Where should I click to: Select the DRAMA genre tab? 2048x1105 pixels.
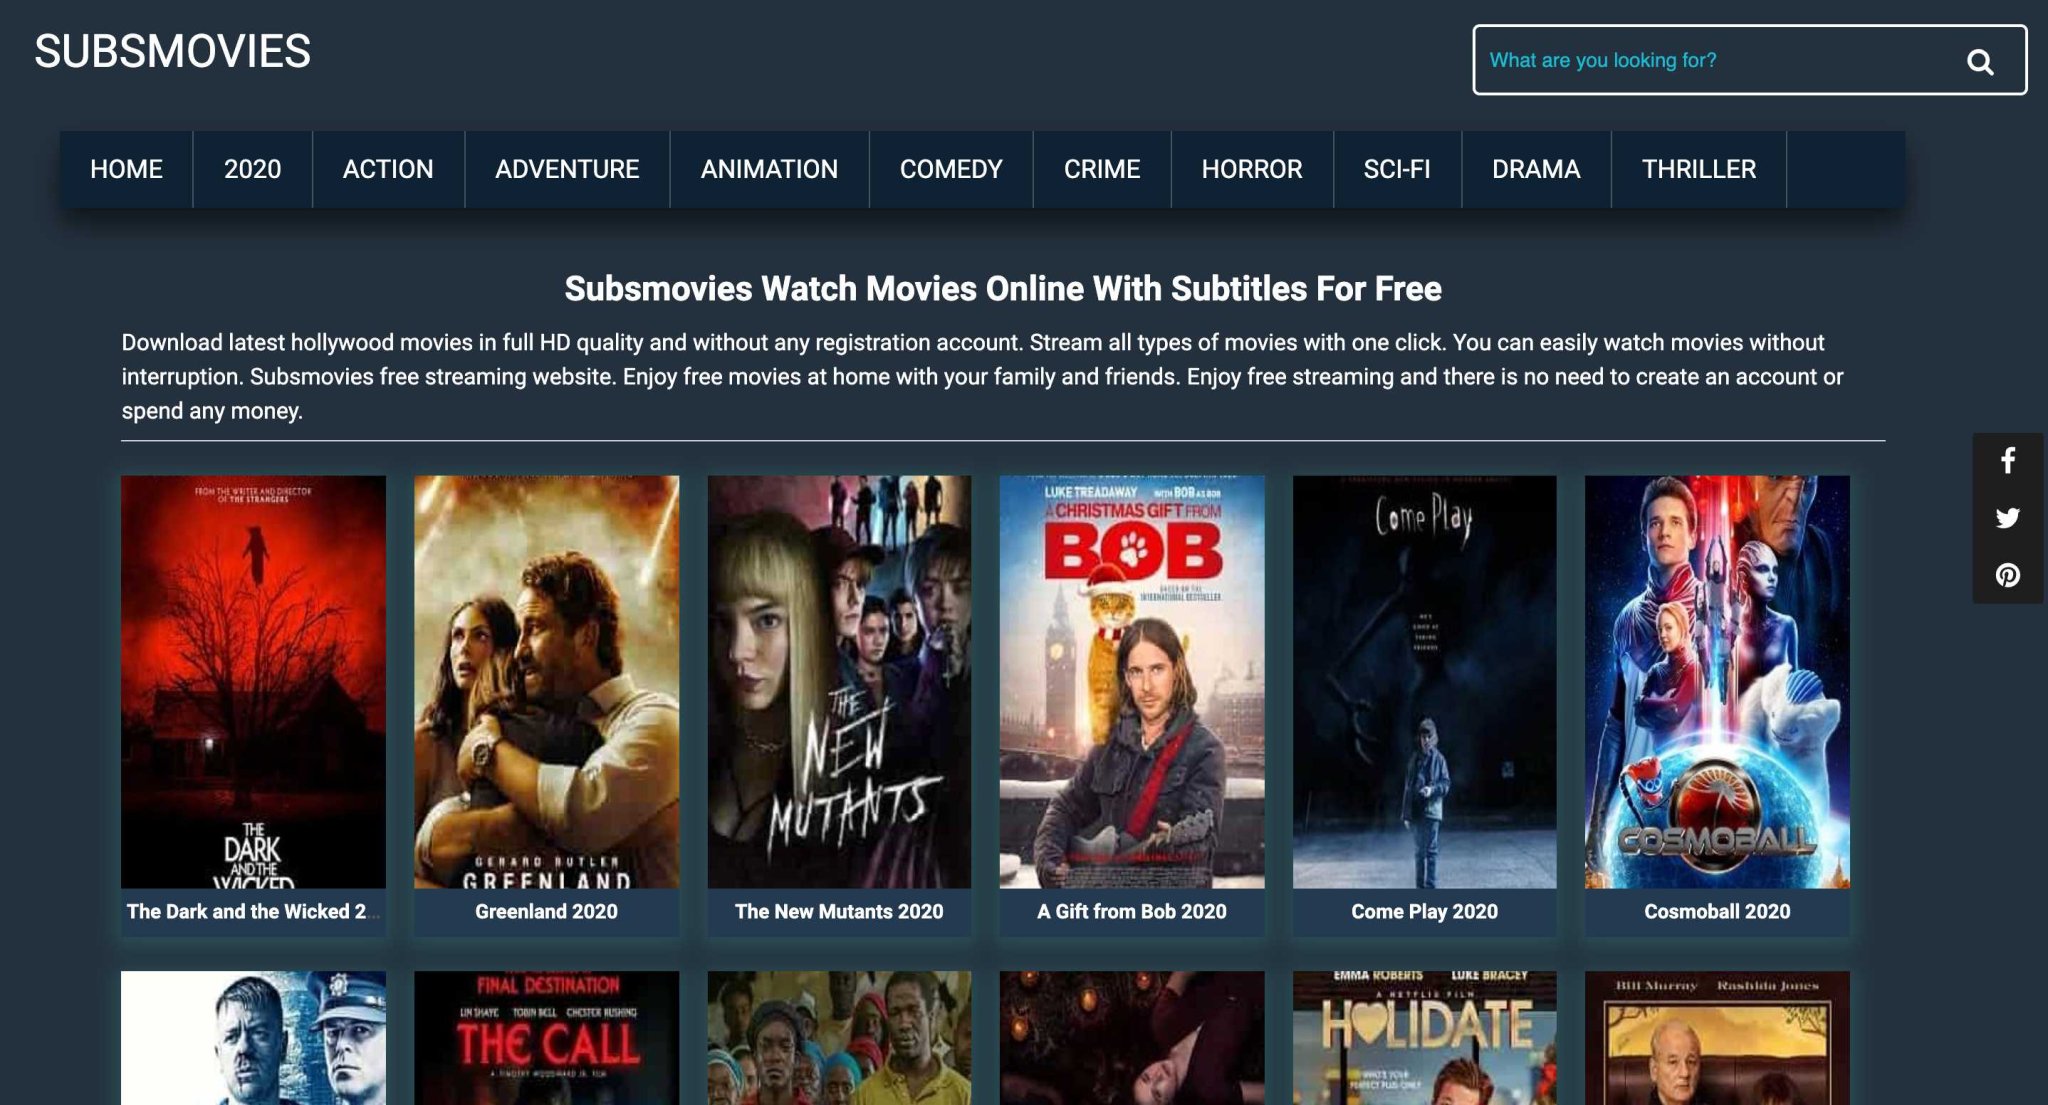point(1535,169)
